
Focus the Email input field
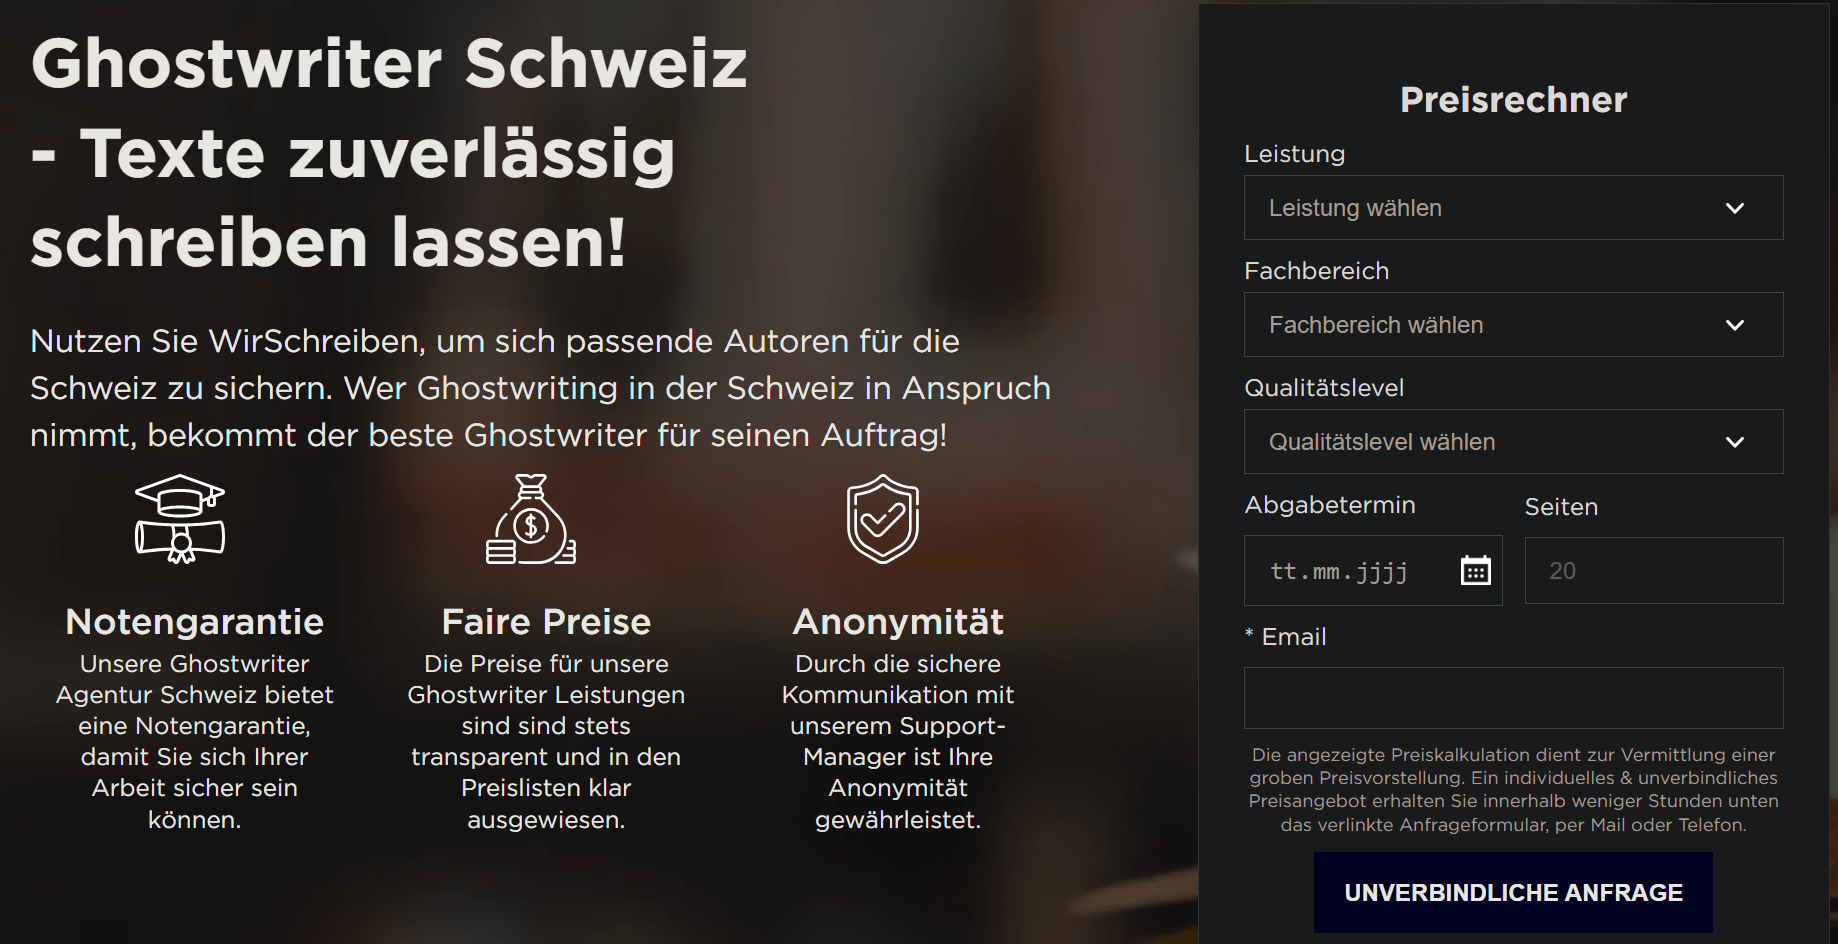click(1513, 698)
